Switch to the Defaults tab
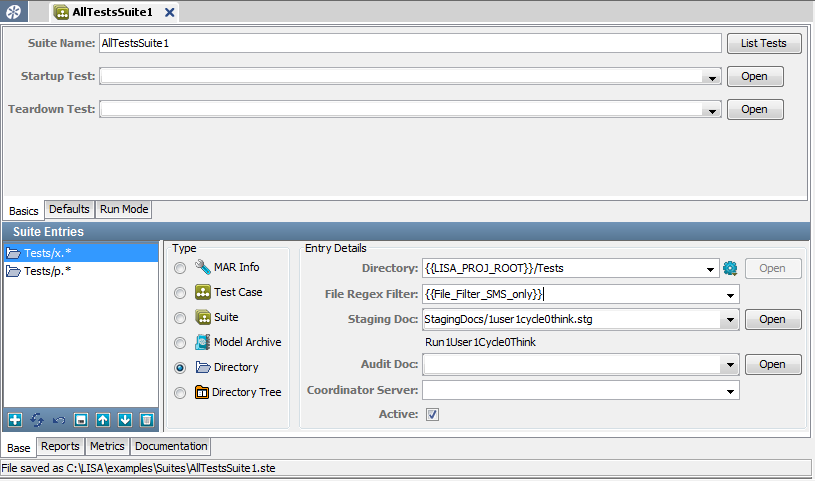Screen dimensions: 815x481 [x=69, y=209]
